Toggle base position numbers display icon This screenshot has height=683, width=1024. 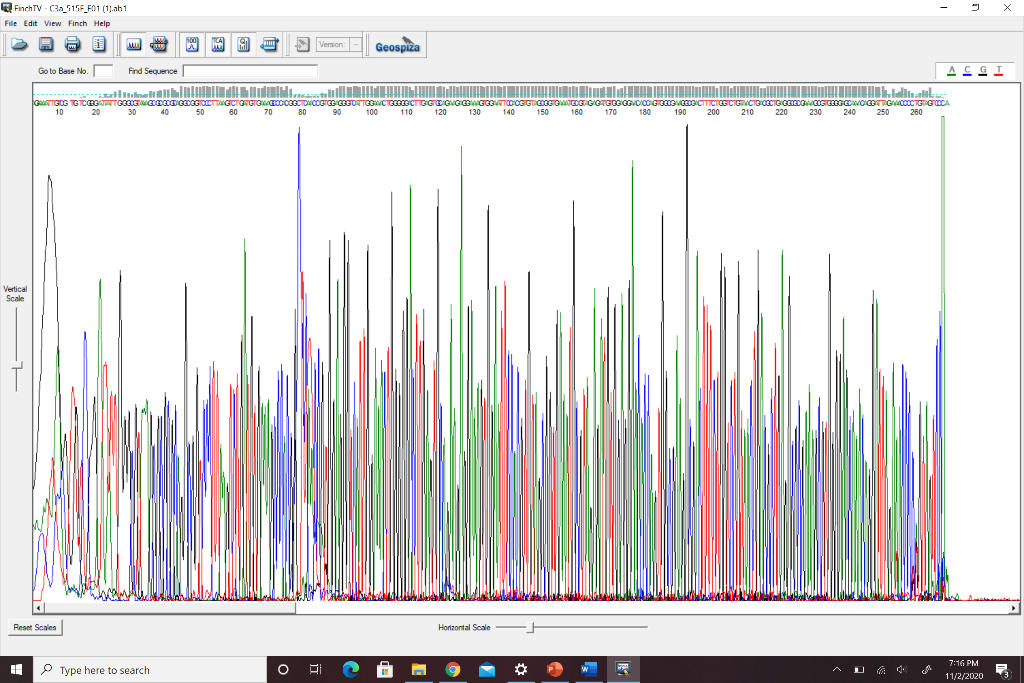click(192, 44)
